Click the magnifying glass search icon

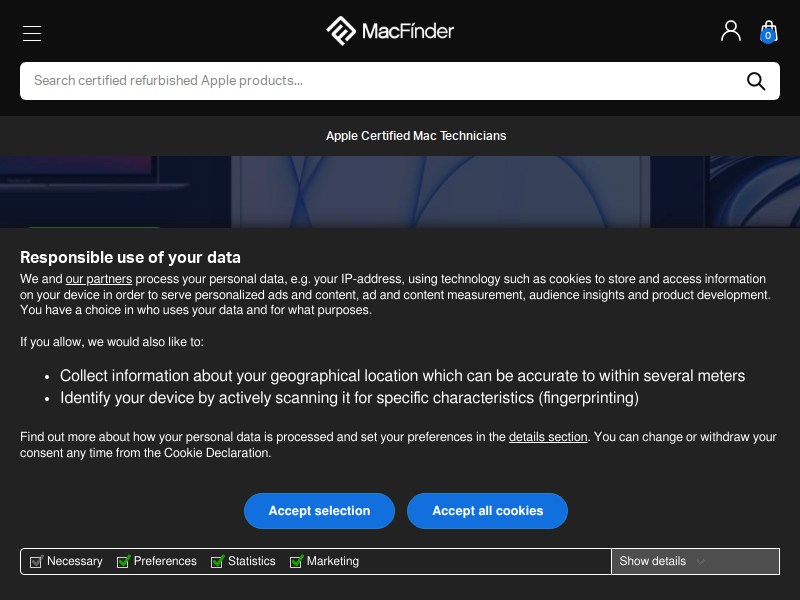(756, 81)
